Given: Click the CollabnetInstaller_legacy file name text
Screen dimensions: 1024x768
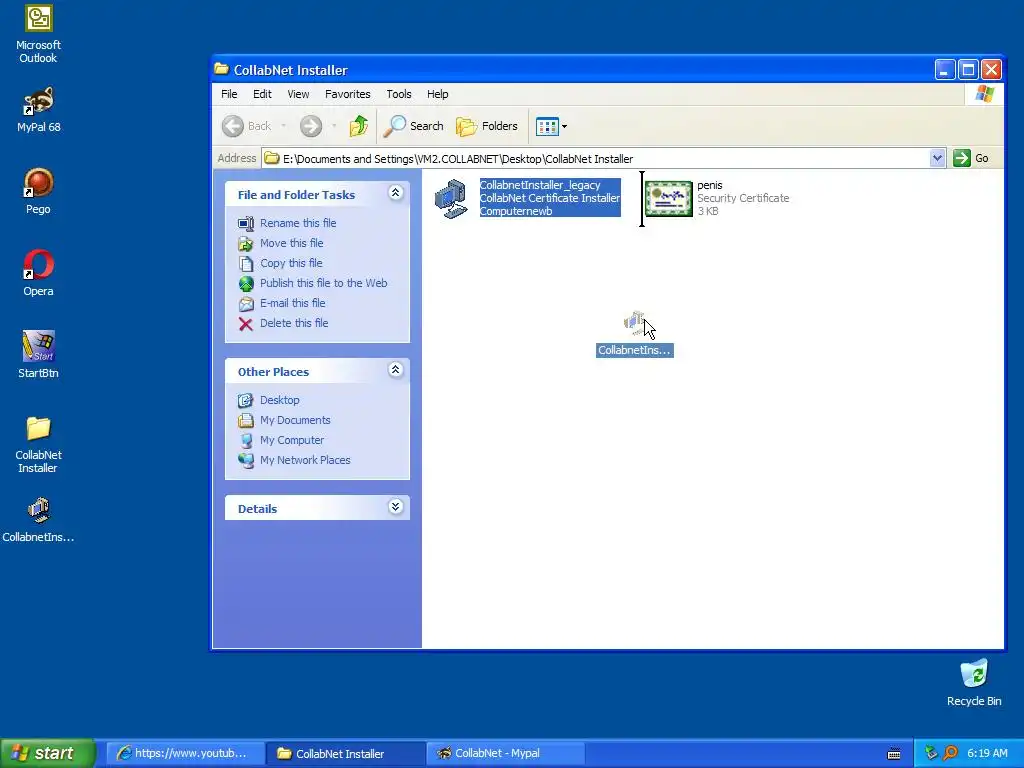Looking at the screenshot, I should coord(539,185).
